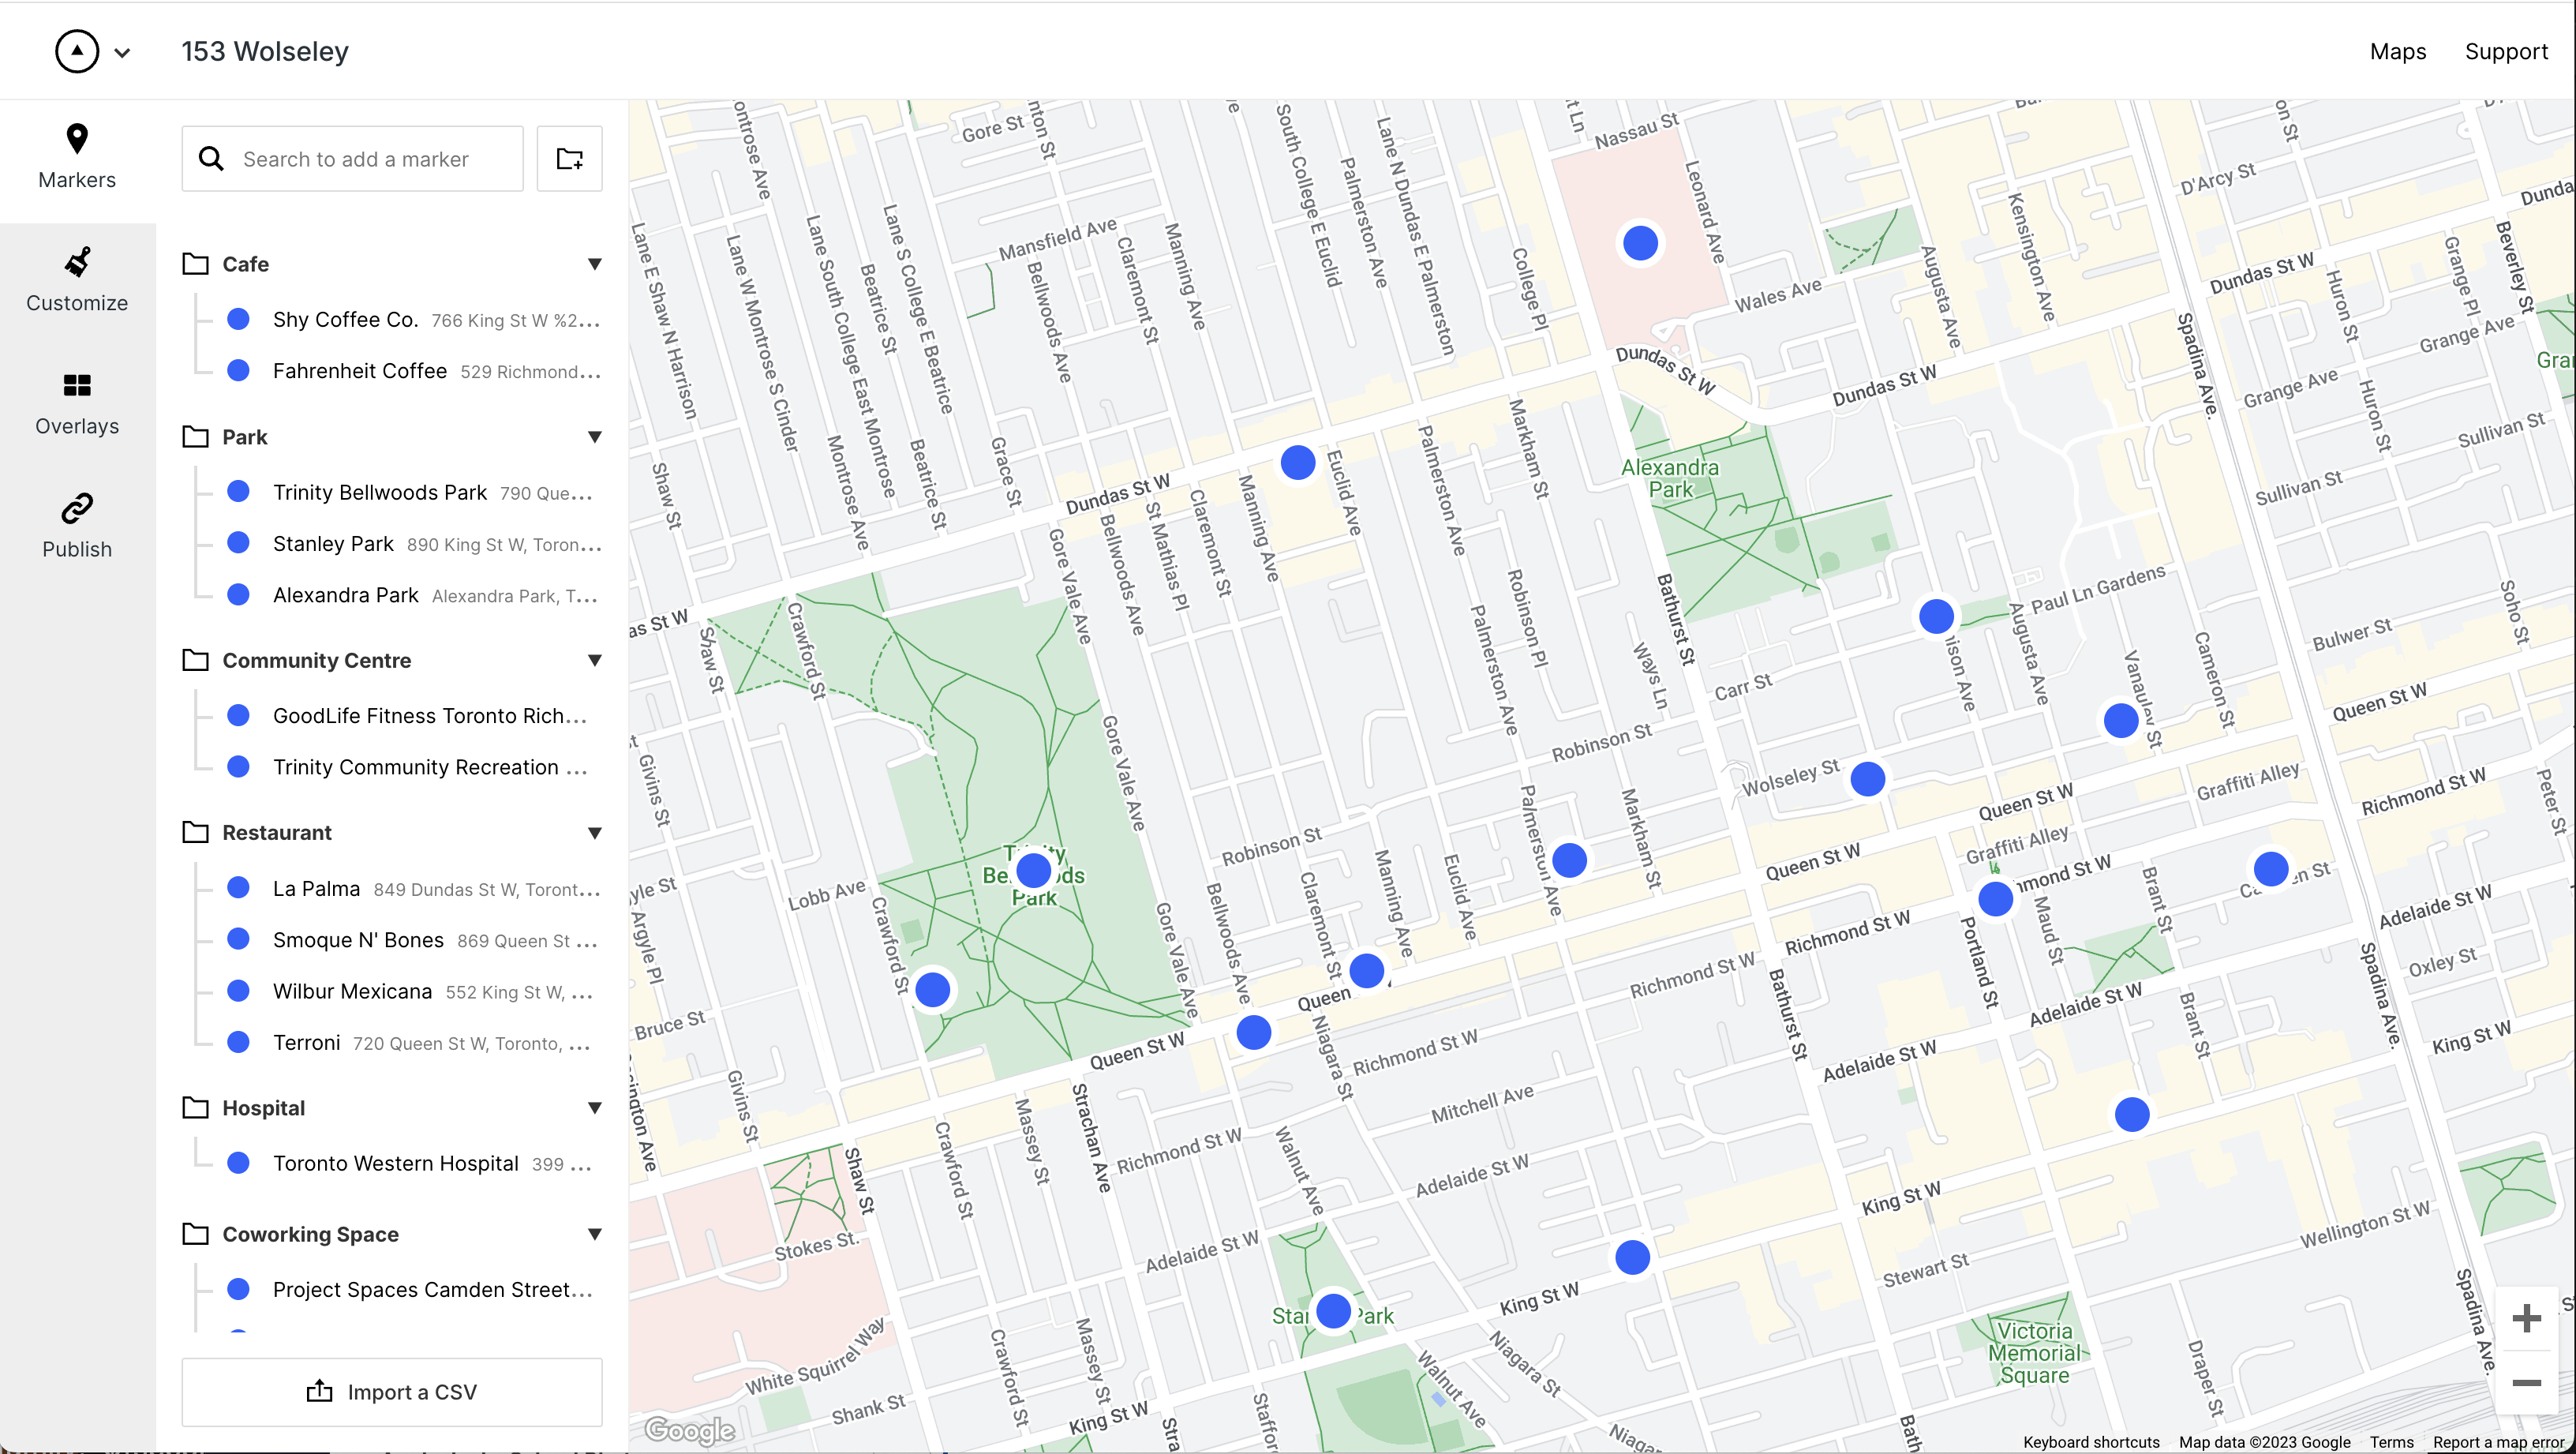Open Keyboard shortcuts on the map footer
The height and width of the screenshot is (1454, 2576).
point(2091,1442)
